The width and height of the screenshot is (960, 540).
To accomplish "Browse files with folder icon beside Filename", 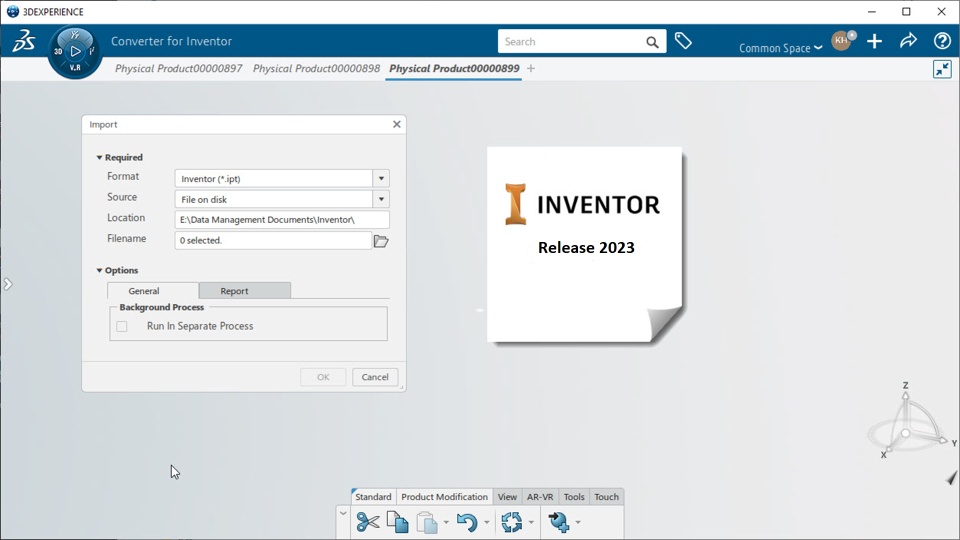I will [x=381, y=241].
